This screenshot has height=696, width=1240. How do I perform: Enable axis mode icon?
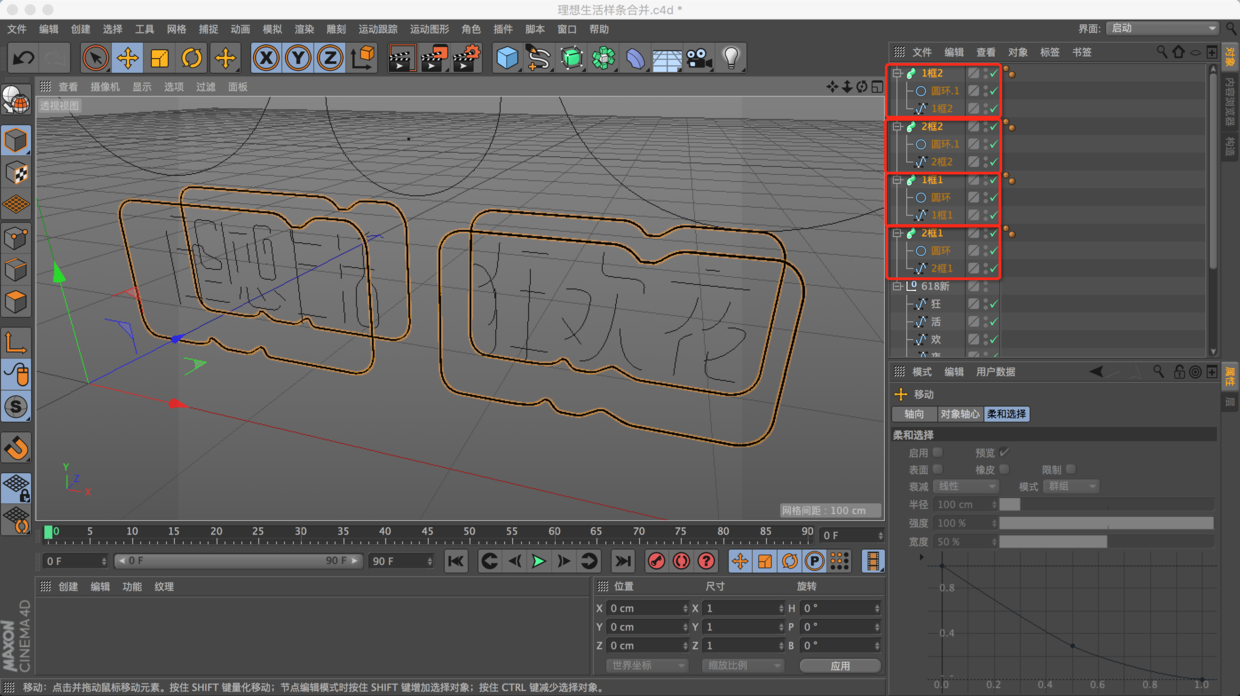point(16,343)
